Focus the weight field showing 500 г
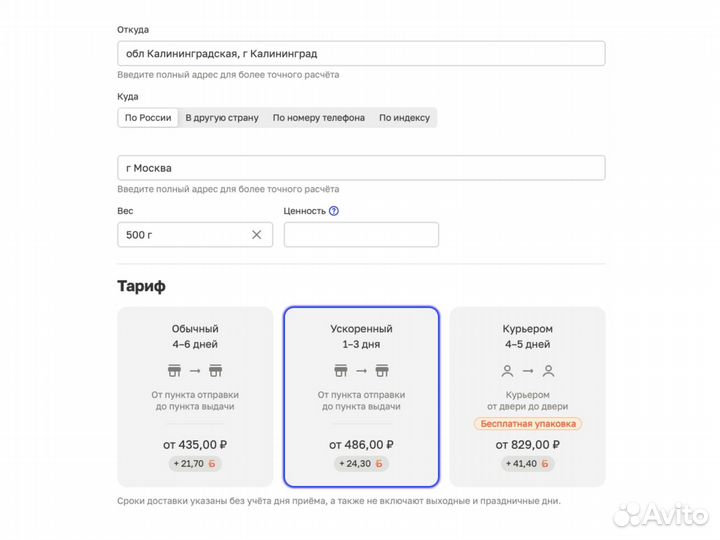Image resolution: width=720 pixels, height=540 pixels. pyautogui.click(x=195, y=235)
